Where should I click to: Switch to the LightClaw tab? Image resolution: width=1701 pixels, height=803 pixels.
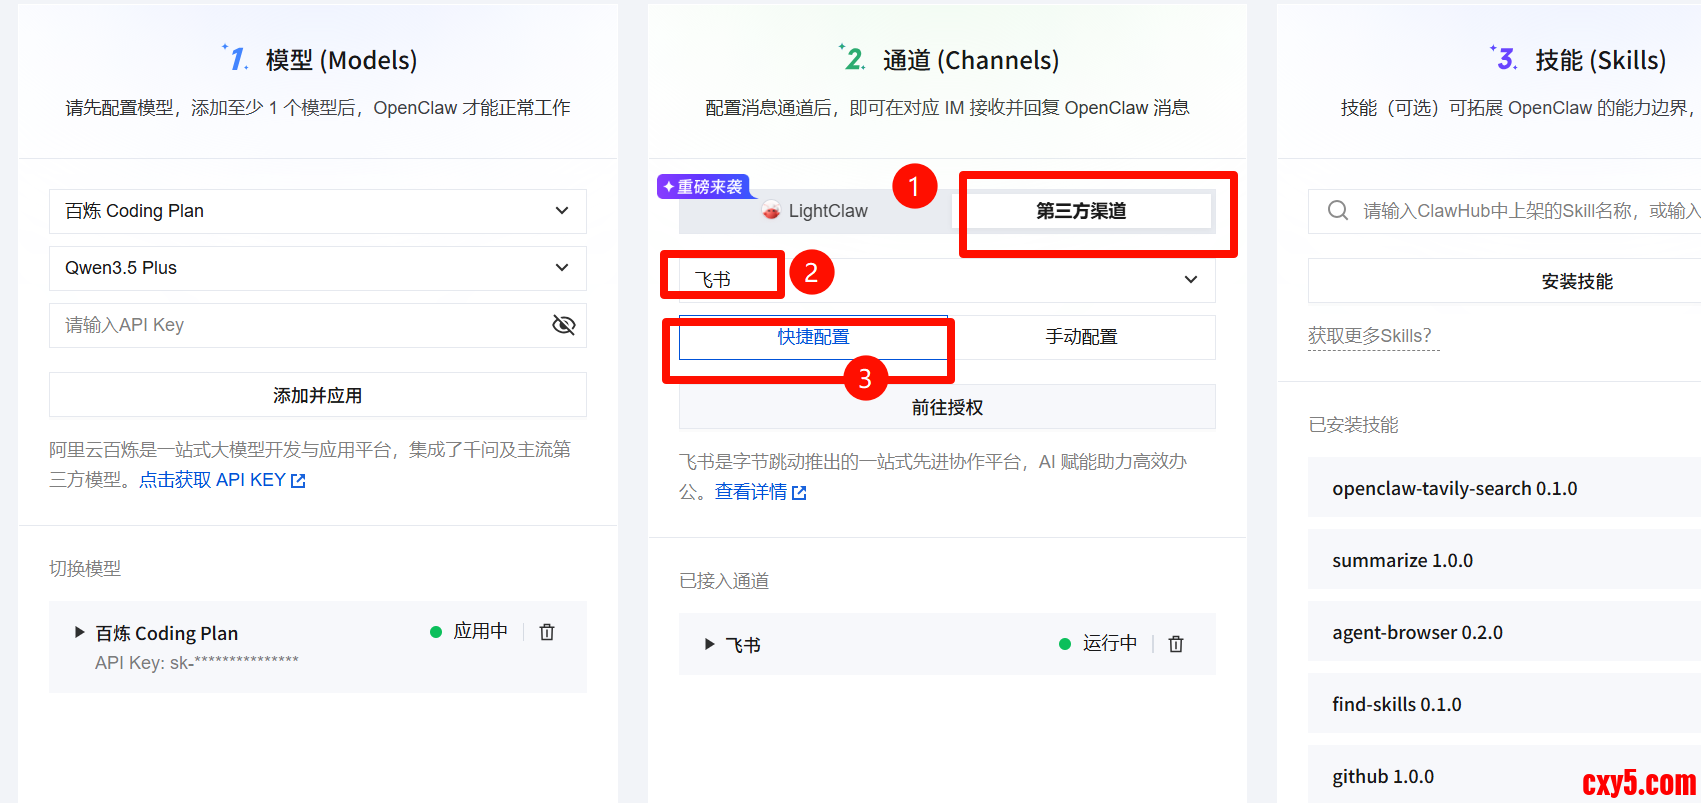(814, 211)
